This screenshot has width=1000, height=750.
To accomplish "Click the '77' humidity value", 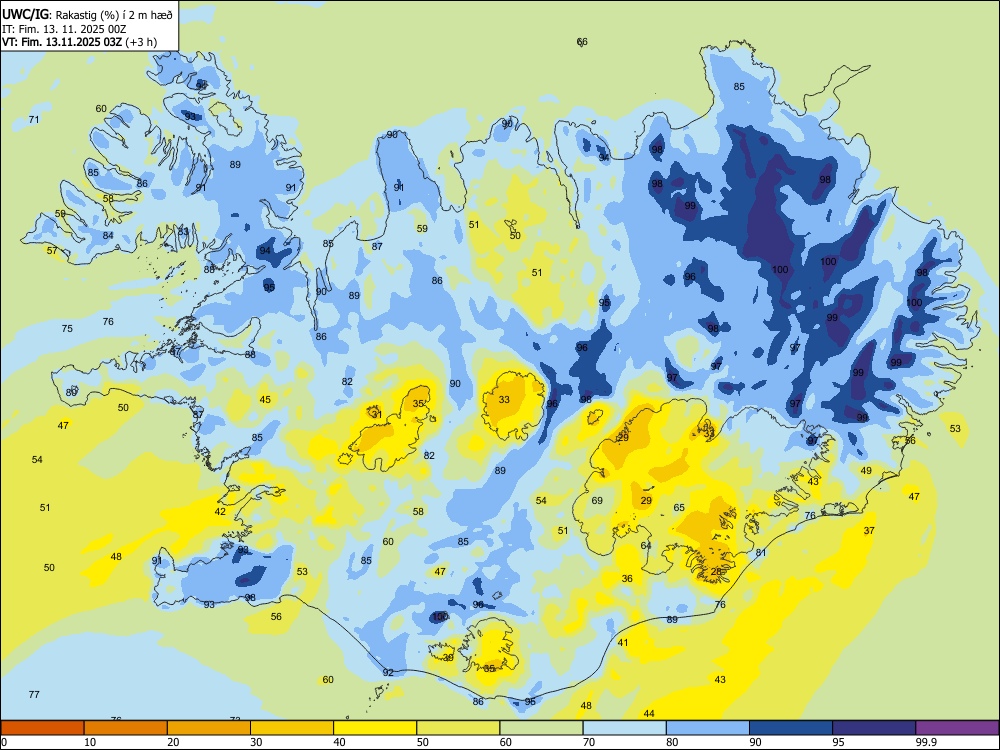I will tap(34, 694).
